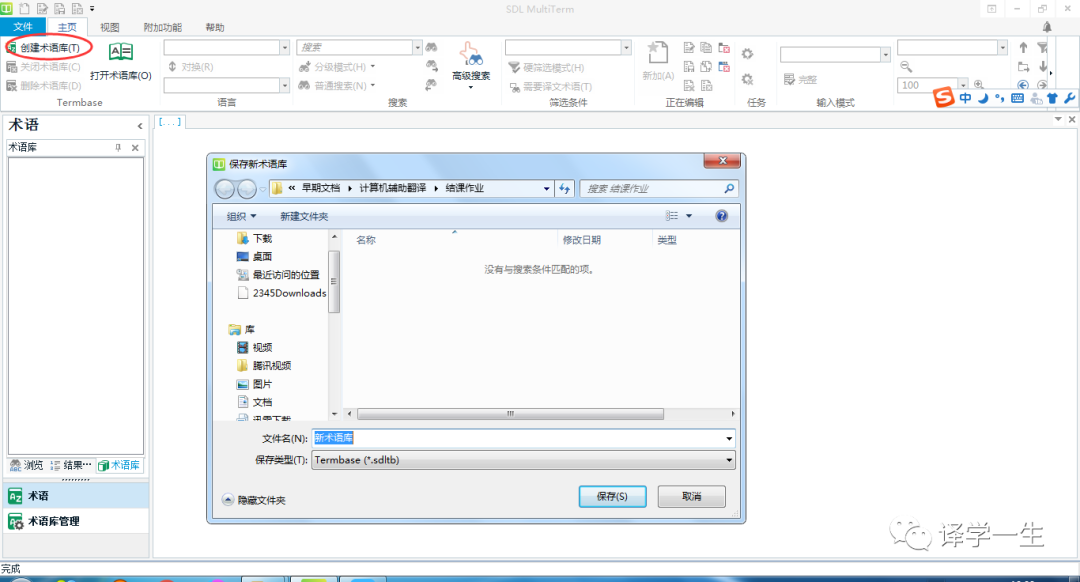
Task: Click the upper gear icon in 任务 group
Action: pyautogui.click(x=747, y=54)
